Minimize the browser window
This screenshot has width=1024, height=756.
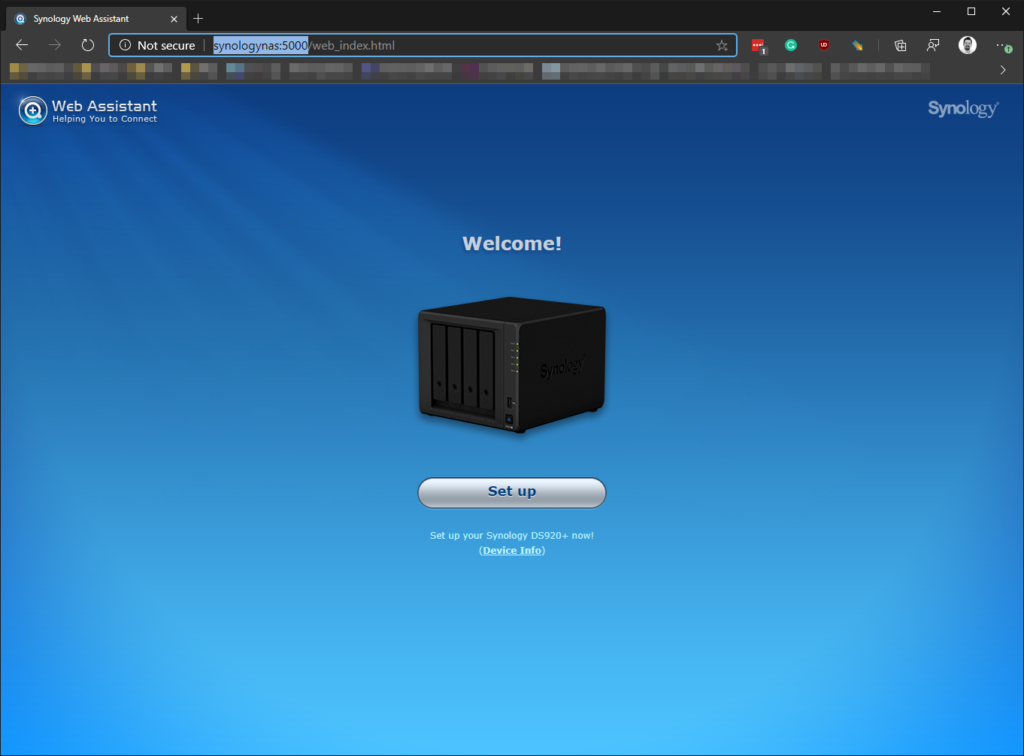(936, 11)
